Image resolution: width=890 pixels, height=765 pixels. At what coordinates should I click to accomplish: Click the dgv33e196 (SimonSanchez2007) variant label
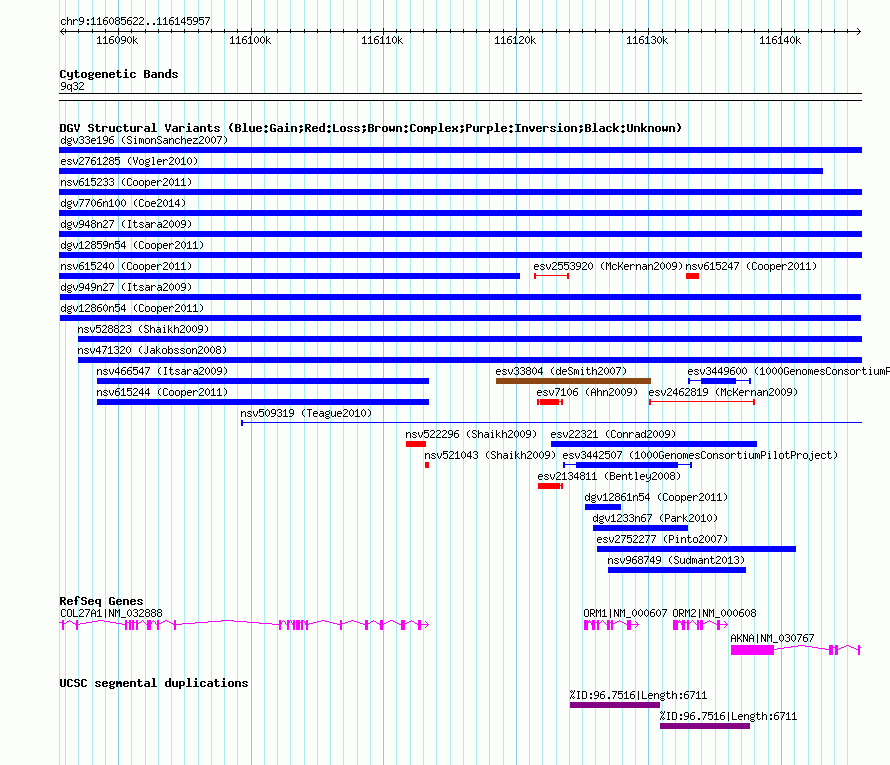click(x=144, y=140)
